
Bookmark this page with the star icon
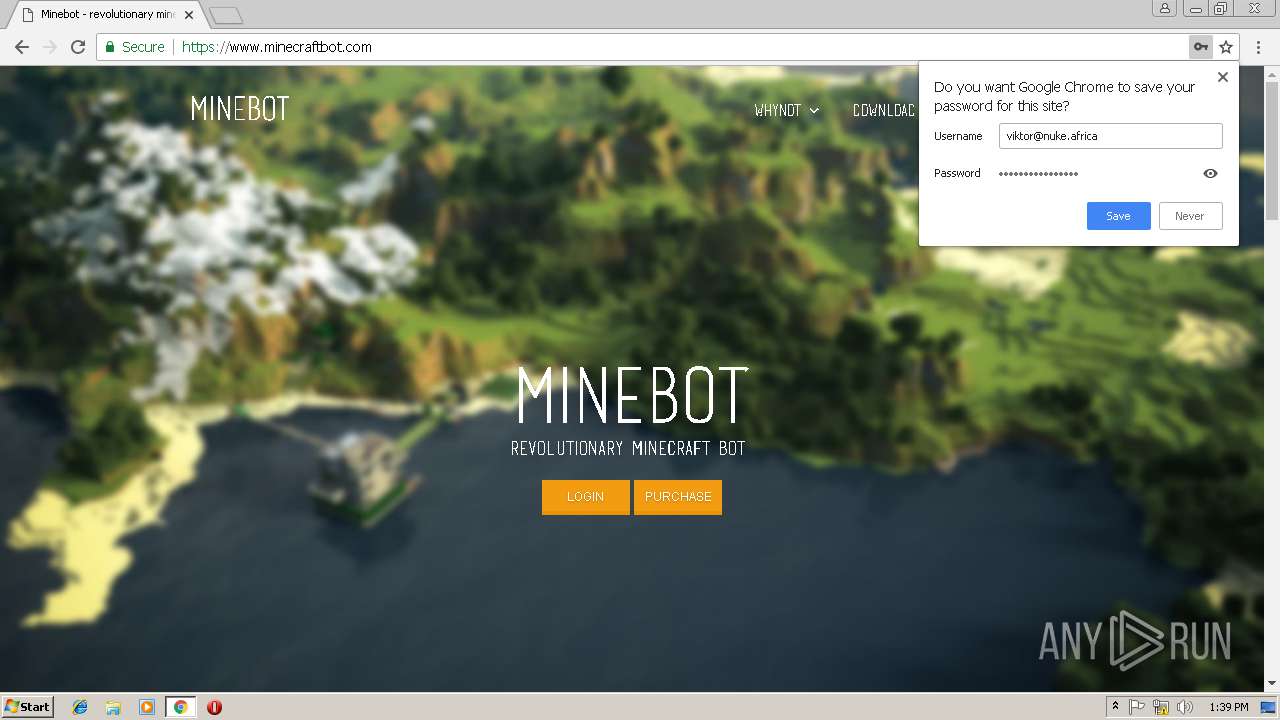click(x=1226, y=47)
